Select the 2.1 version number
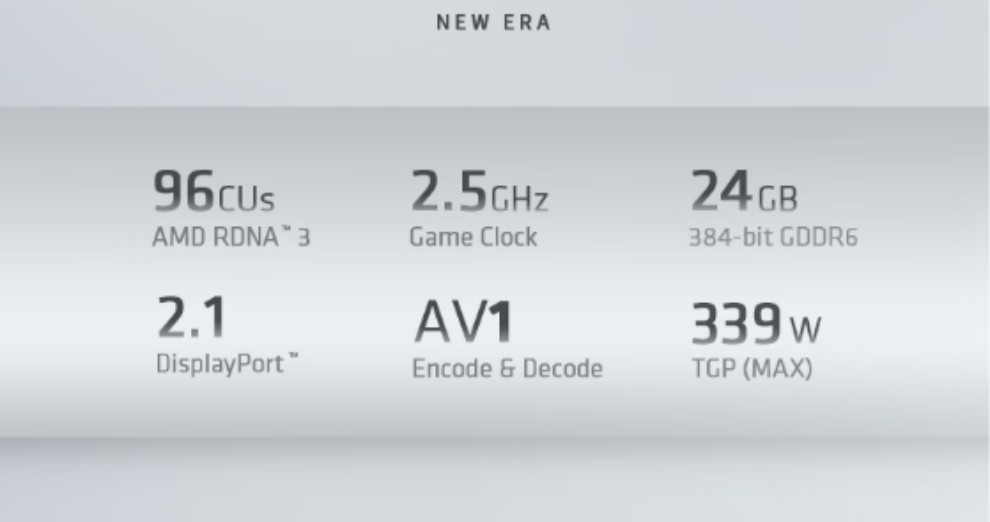The image size is (990, 522). click(x=191, y=318)
